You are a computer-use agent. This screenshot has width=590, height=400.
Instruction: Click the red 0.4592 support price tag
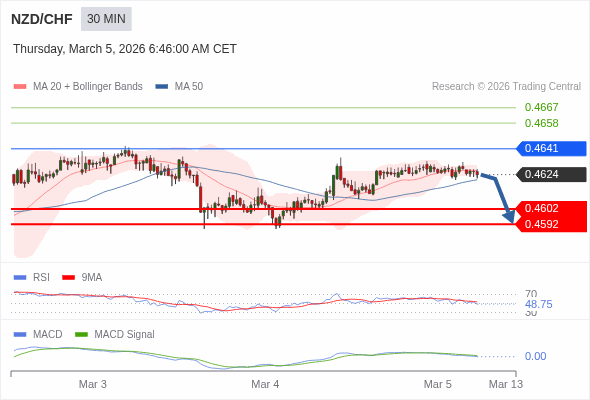coord(551,224)
